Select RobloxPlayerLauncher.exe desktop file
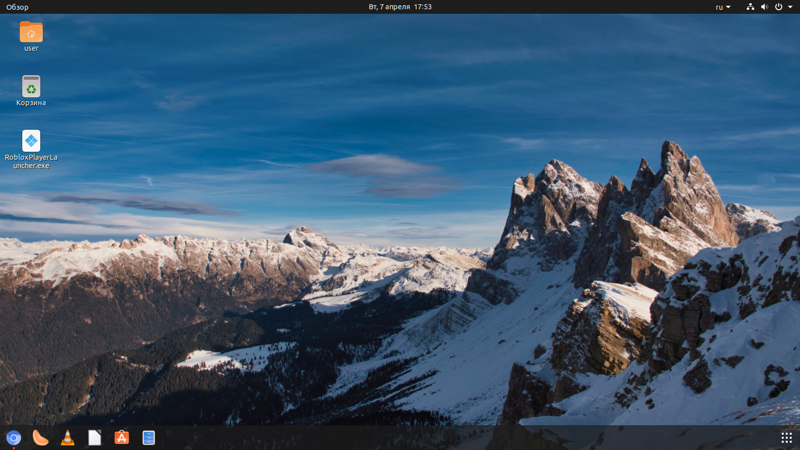Screen dimensions: 800x450 point(31,141)
